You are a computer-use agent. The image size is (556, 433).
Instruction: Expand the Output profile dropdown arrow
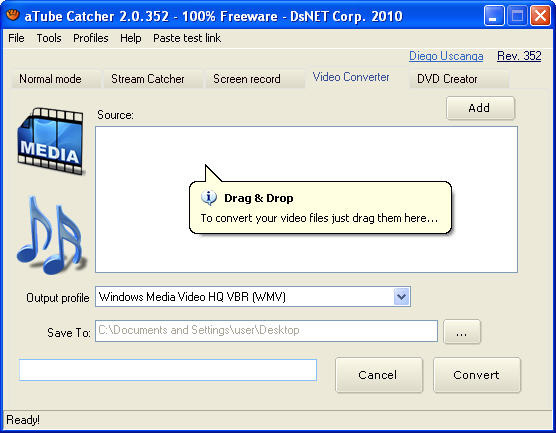click(x=401, y=296)
